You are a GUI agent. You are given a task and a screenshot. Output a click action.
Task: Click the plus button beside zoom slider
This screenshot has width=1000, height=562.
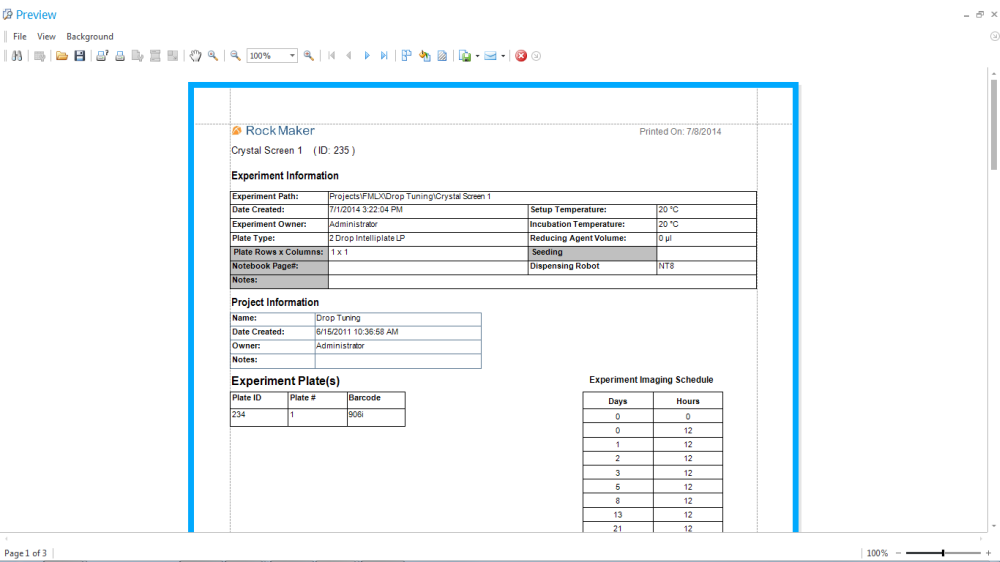coord(989,553)
